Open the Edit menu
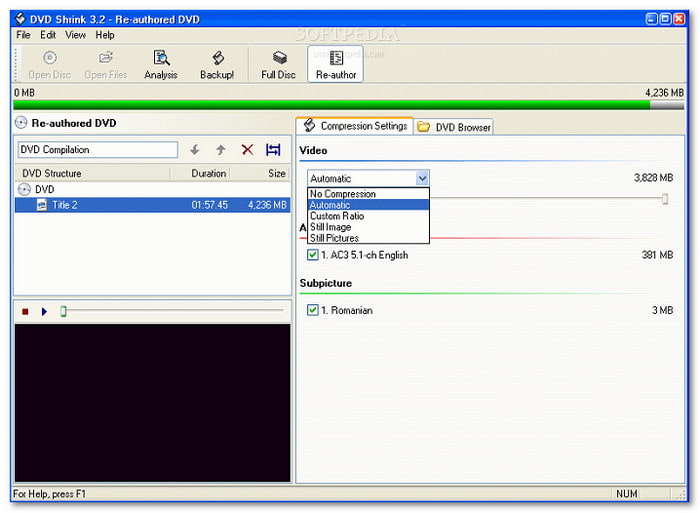Viewport: 700px width, 513px height. [x=48, y=35]
